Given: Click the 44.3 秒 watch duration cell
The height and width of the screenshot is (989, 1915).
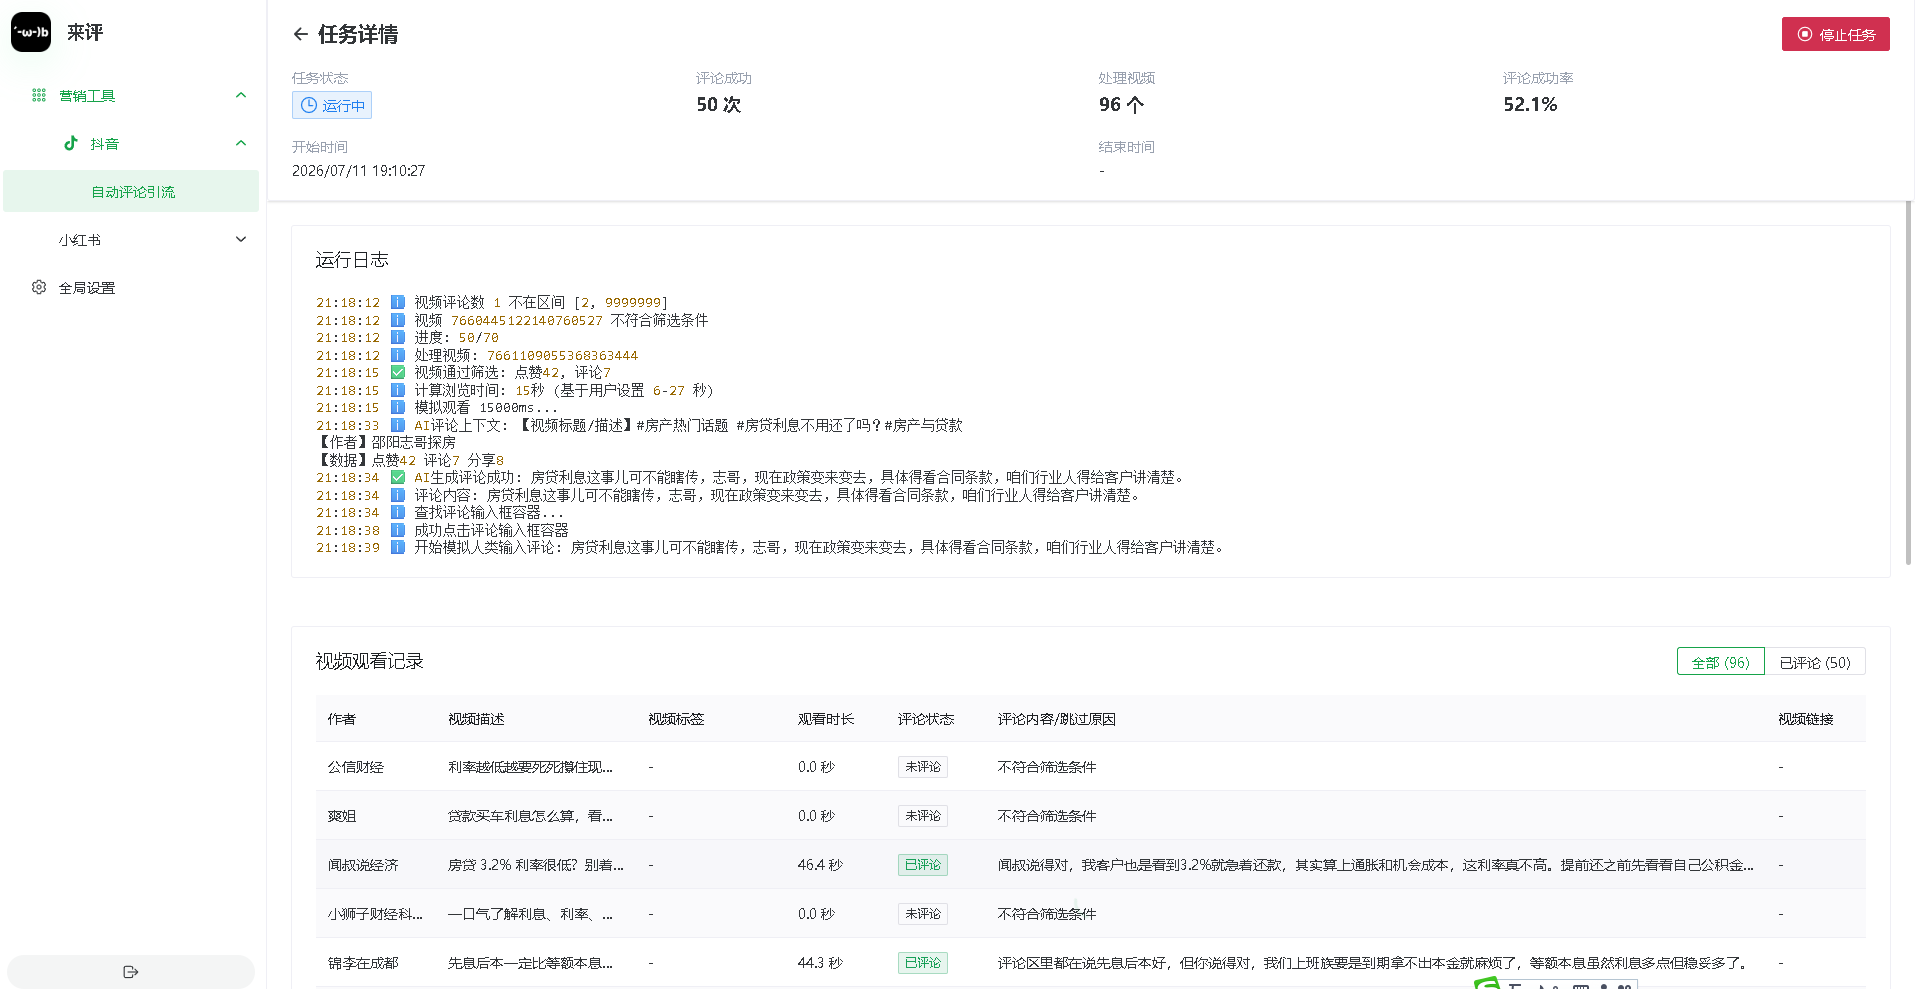Looking at the screenshot, I should click(x=820, y=963).
